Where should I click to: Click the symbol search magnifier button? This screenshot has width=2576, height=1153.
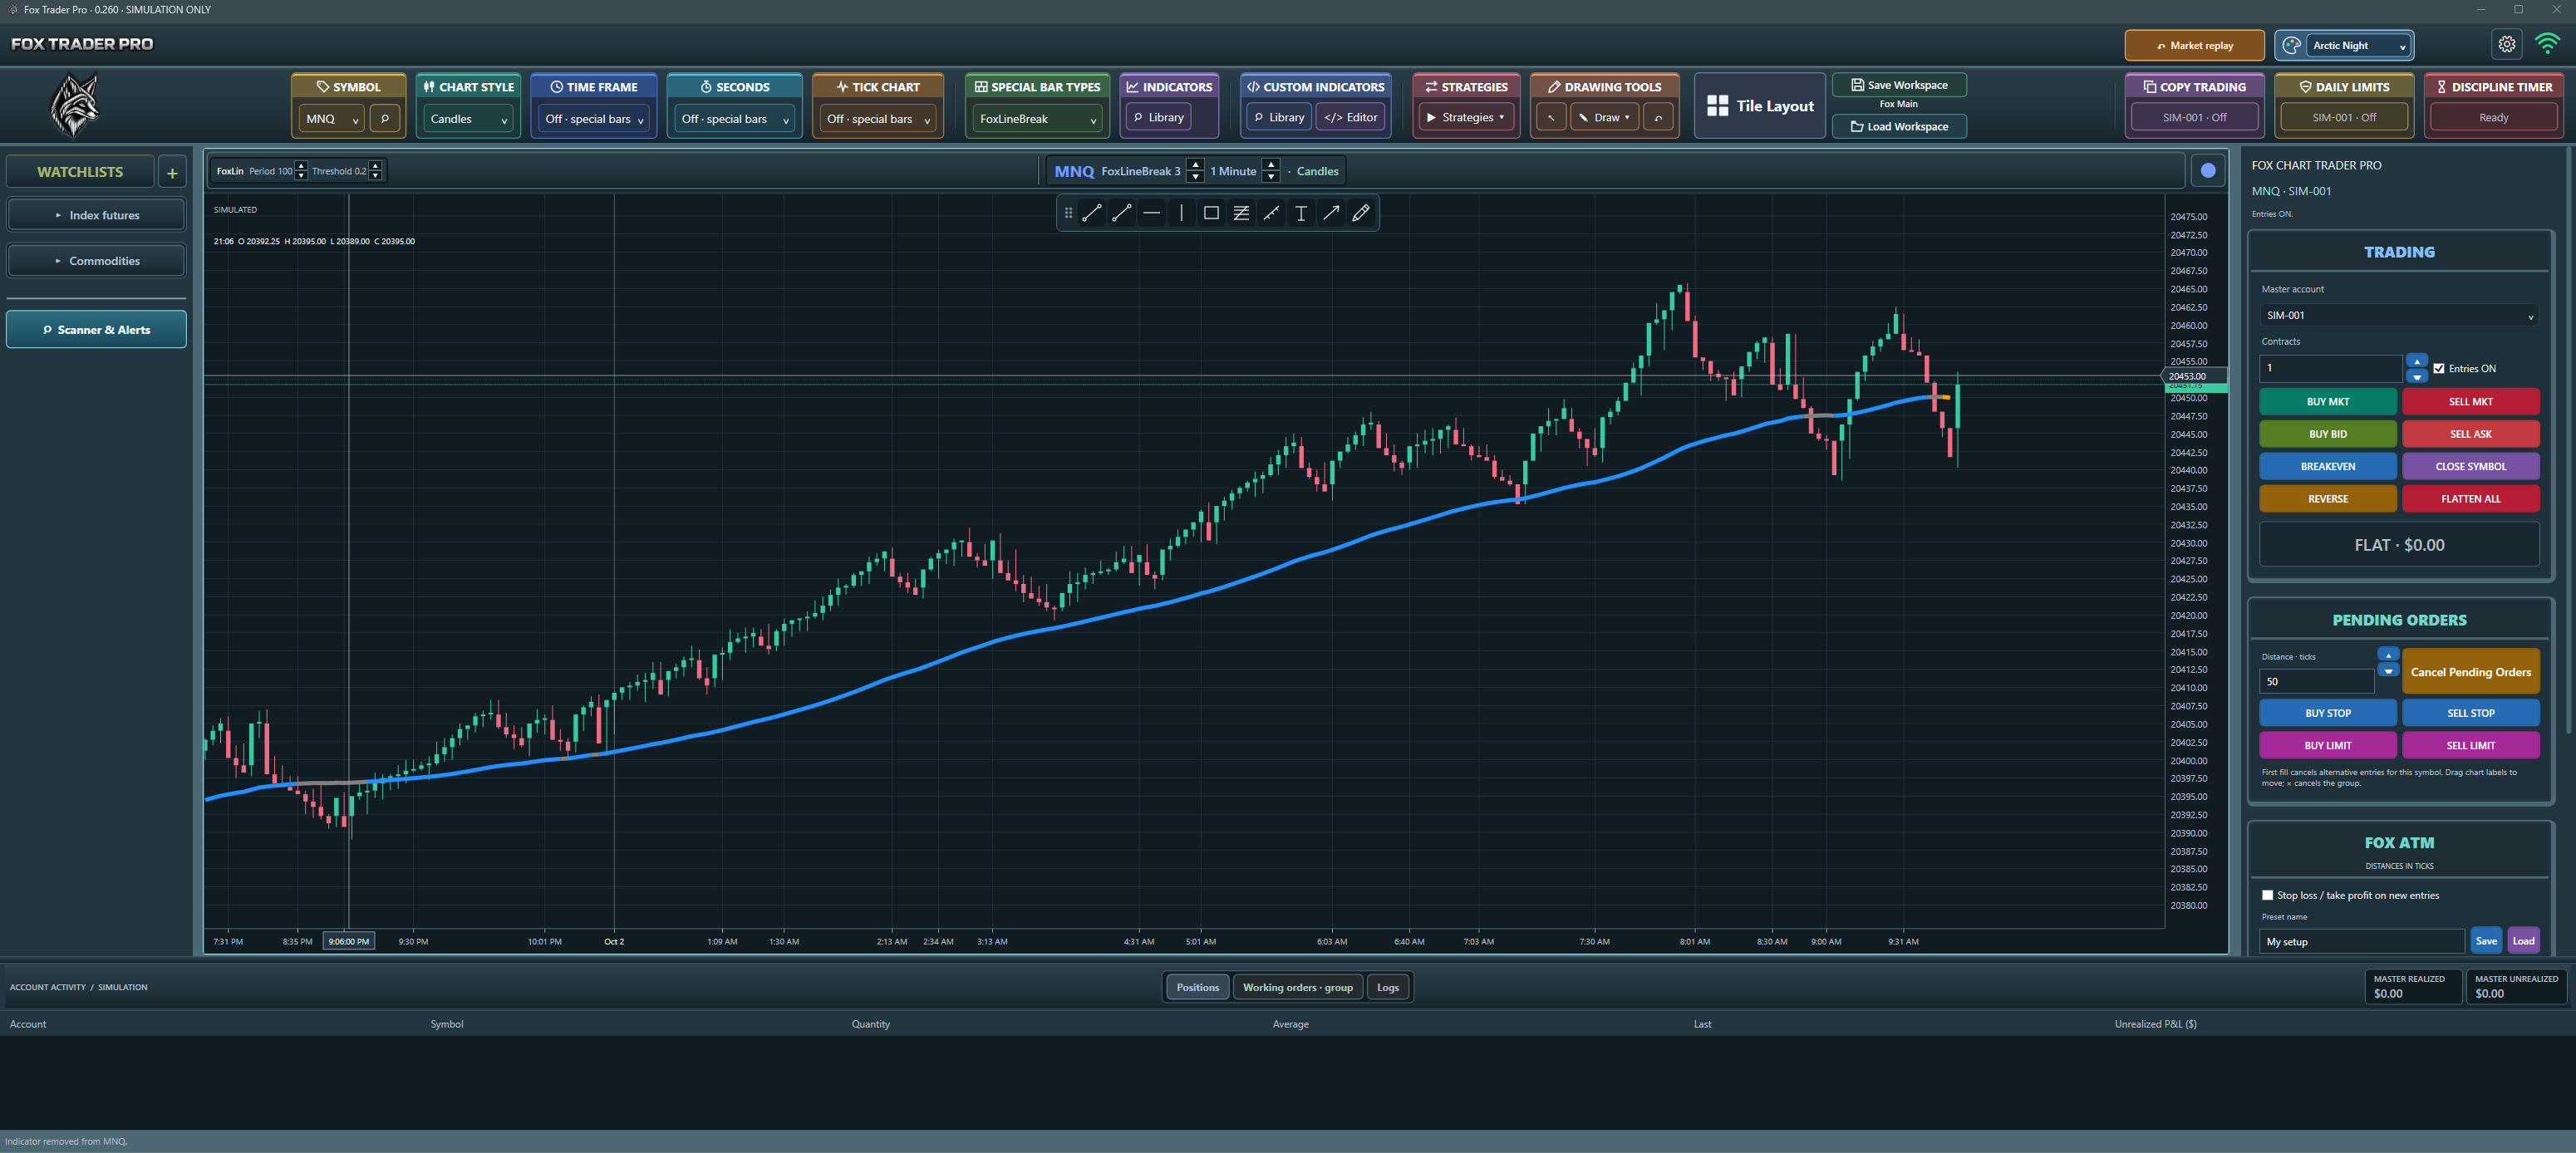(384, 118)
